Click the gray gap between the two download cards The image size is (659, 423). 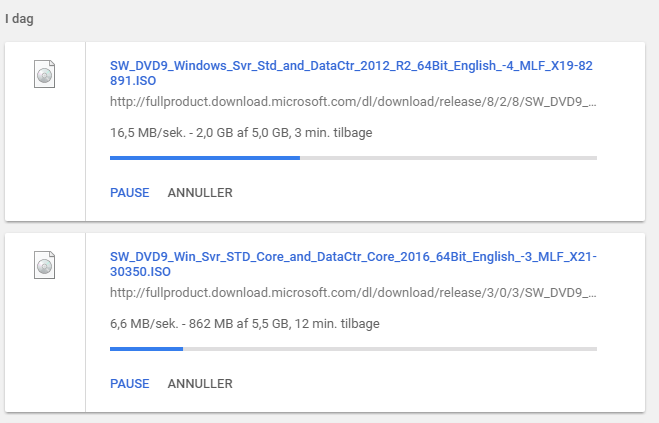pos(325,227)
